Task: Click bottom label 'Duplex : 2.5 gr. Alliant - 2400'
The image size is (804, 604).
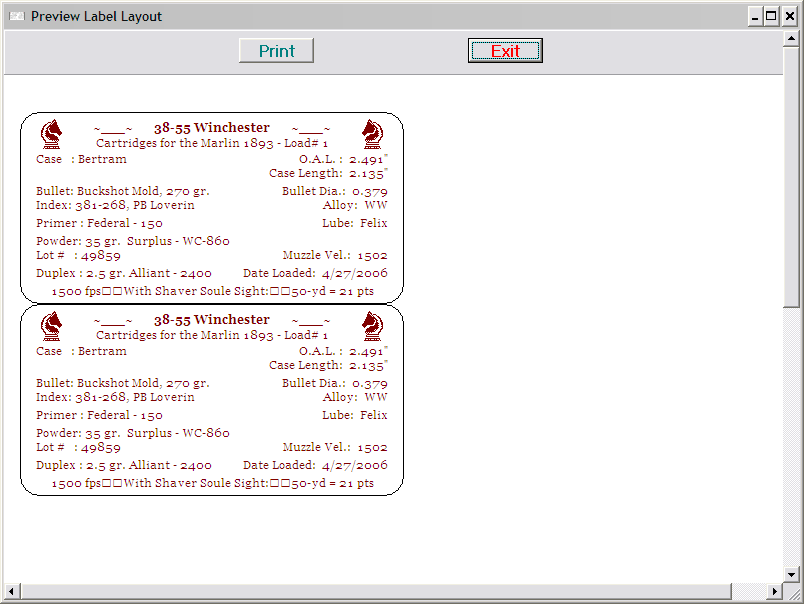Action: 124,465
